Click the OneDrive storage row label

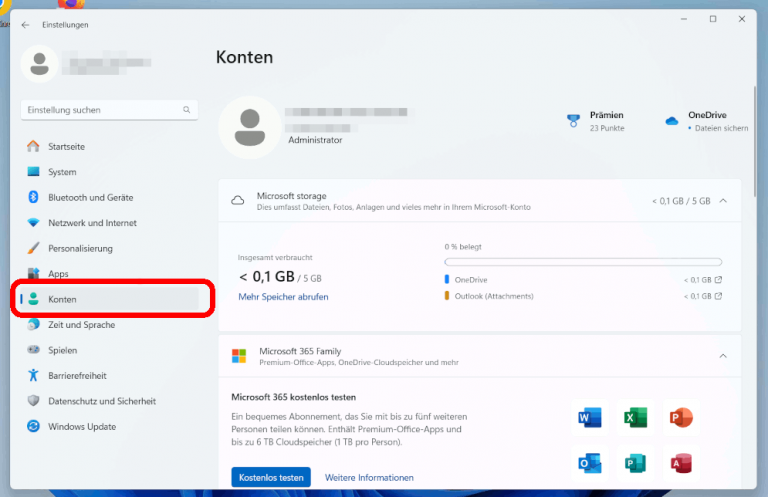click(471, 280)
